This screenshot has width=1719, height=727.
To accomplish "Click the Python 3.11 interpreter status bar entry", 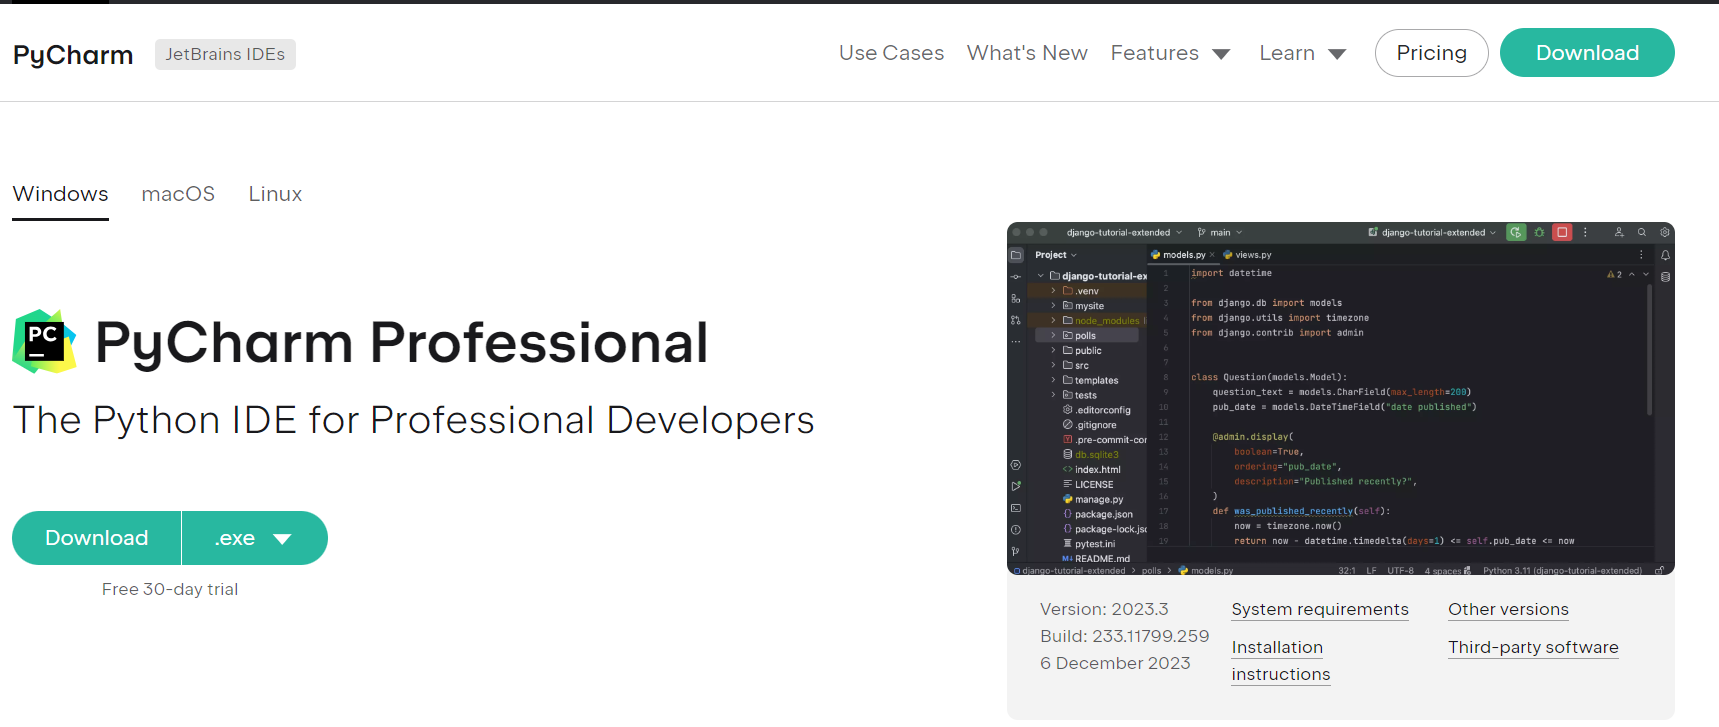I will click(x=1562, y=570).
